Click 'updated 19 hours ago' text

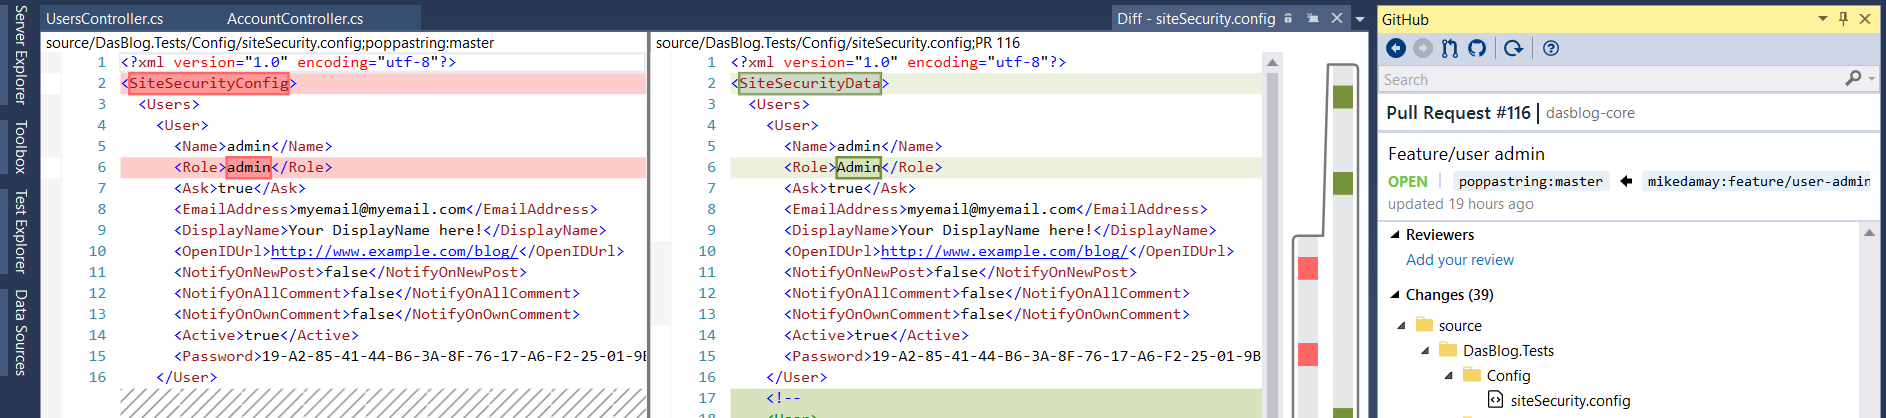(x=1460, y=204)
